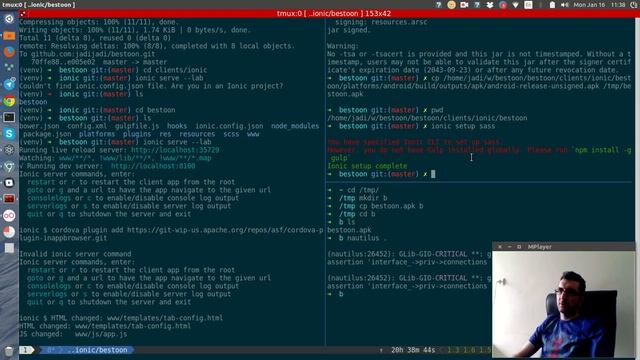Open the keyboard layout indicator
The height and width of the screenshot is (360, 640).
(x=528, y=5)
